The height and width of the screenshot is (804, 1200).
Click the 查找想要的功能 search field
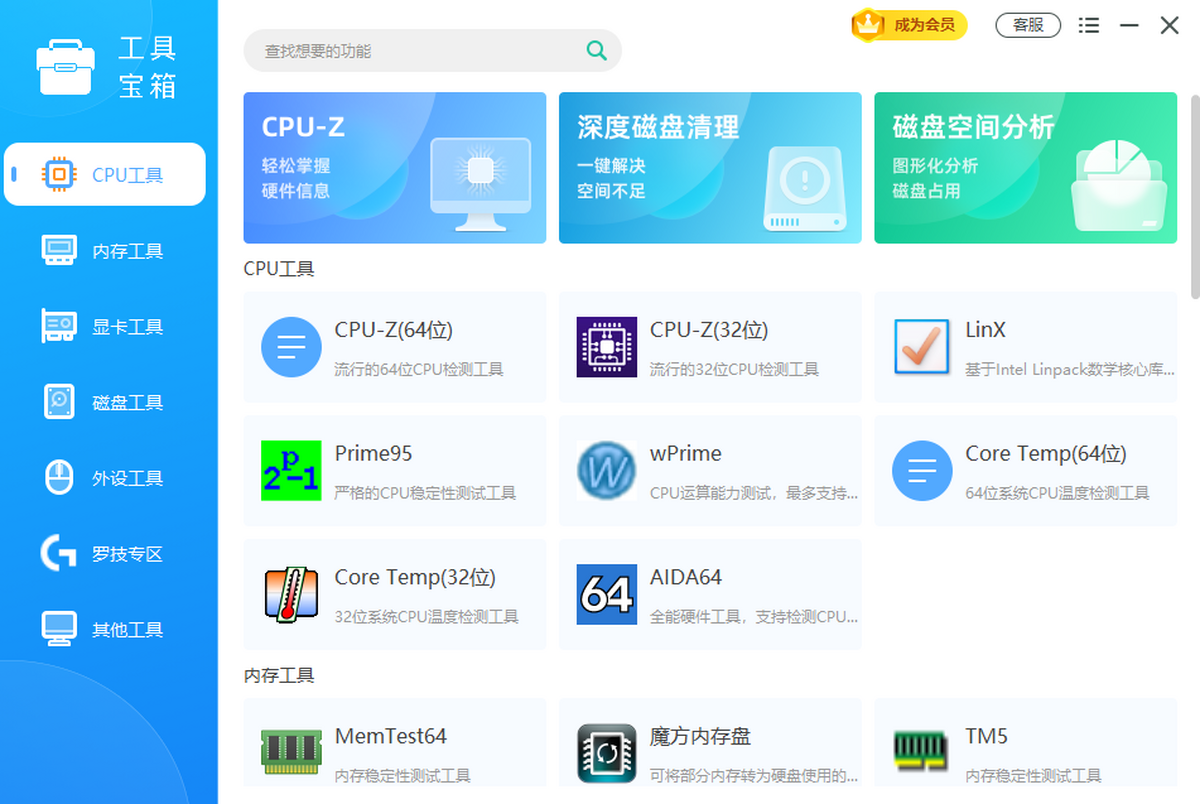click(432, 50)
